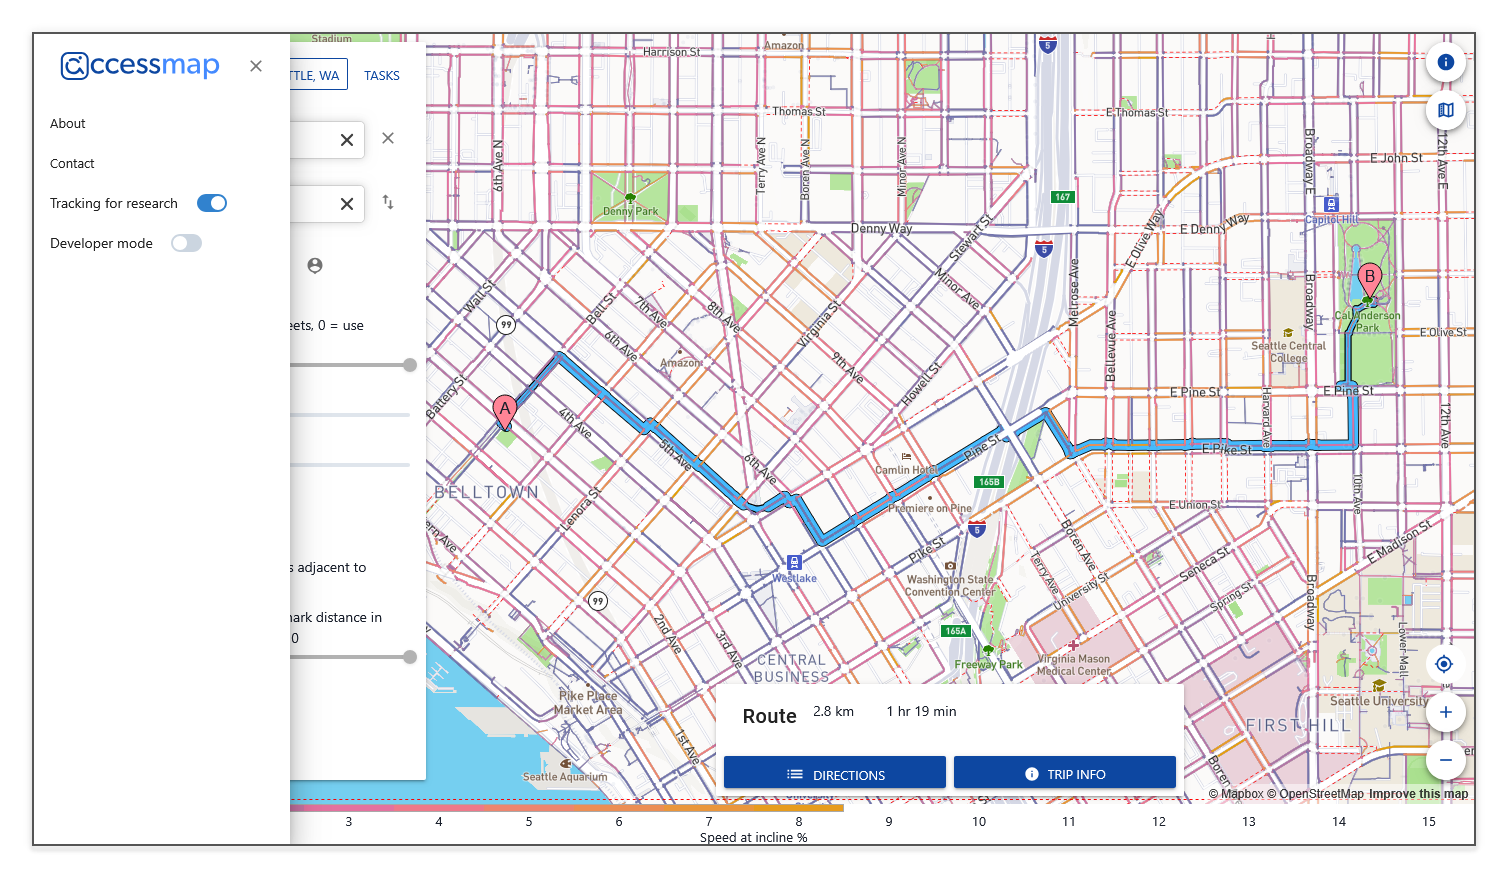Open the map info button
The height and width of the screenshot is (878, 1508).
point(1445,62)
